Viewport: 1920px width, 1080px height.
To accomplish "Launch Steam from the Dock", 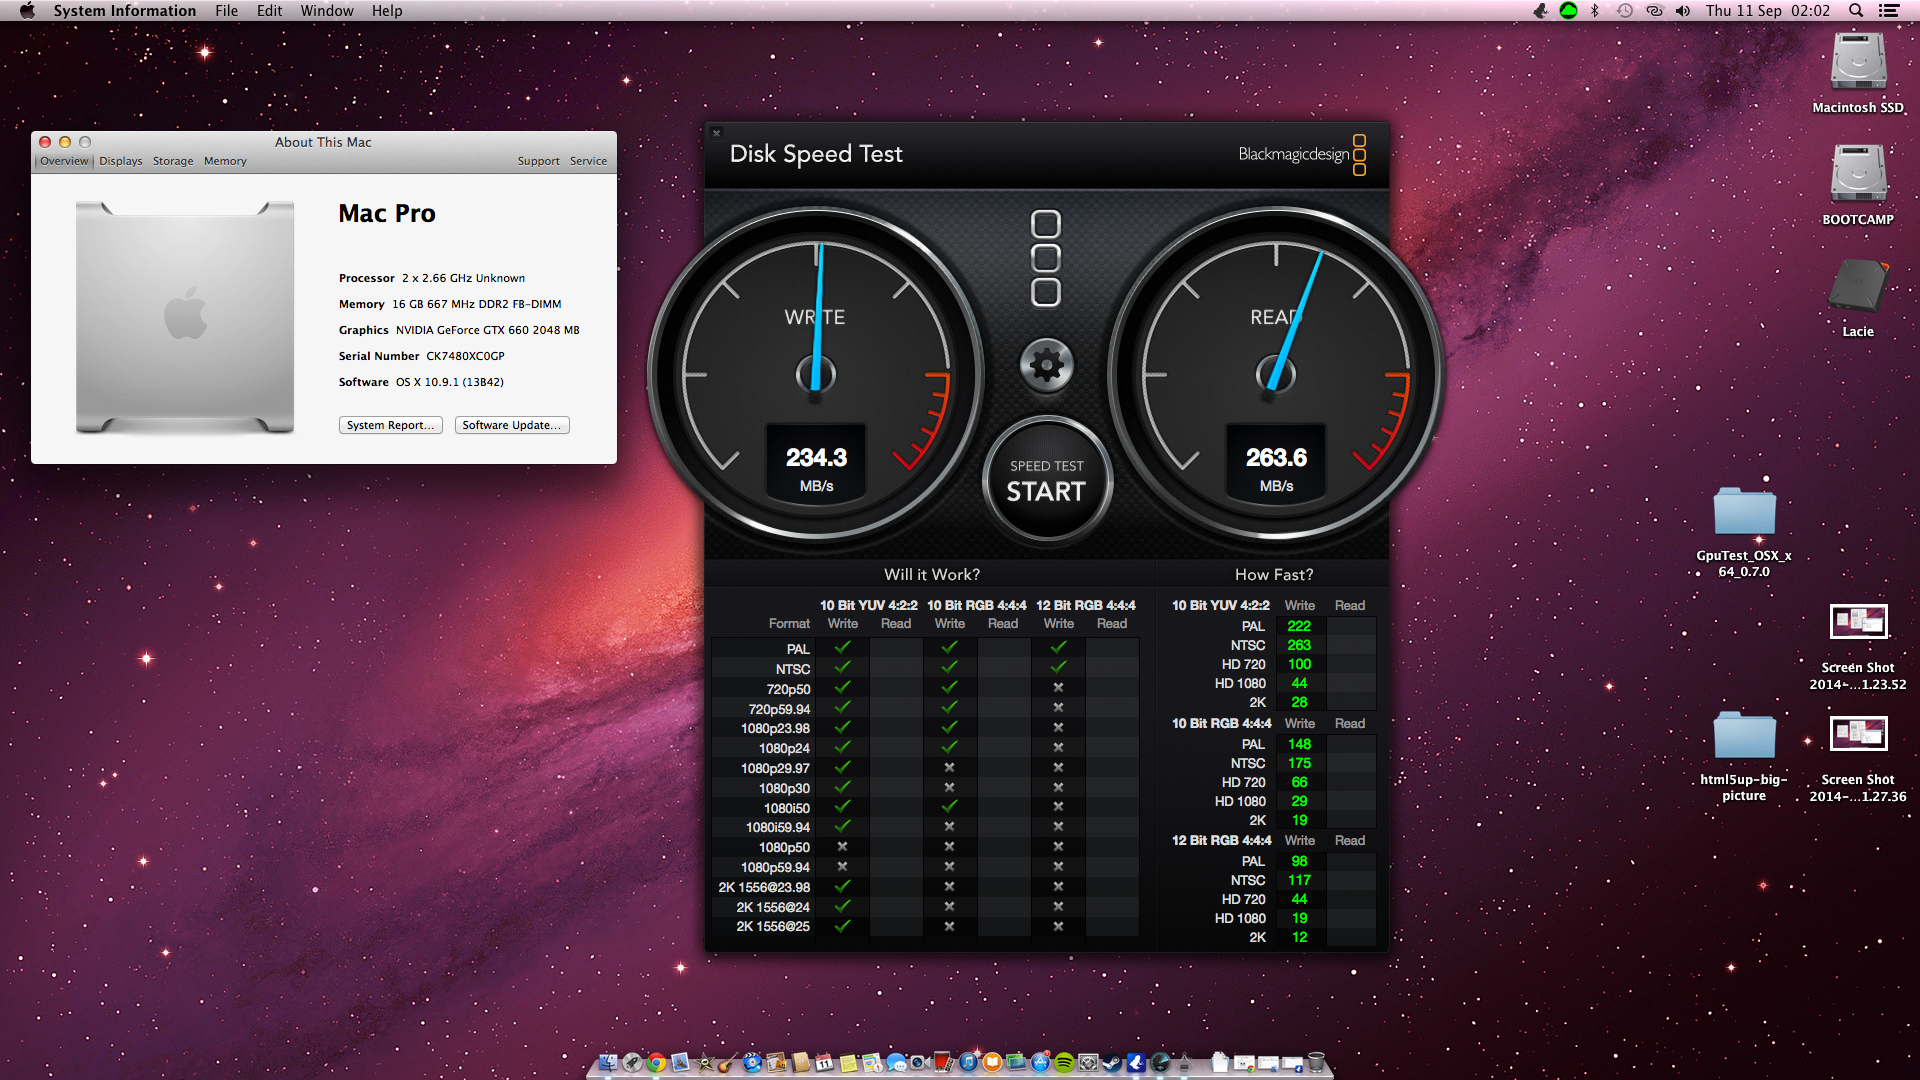I will [x=1112, y=1062].
